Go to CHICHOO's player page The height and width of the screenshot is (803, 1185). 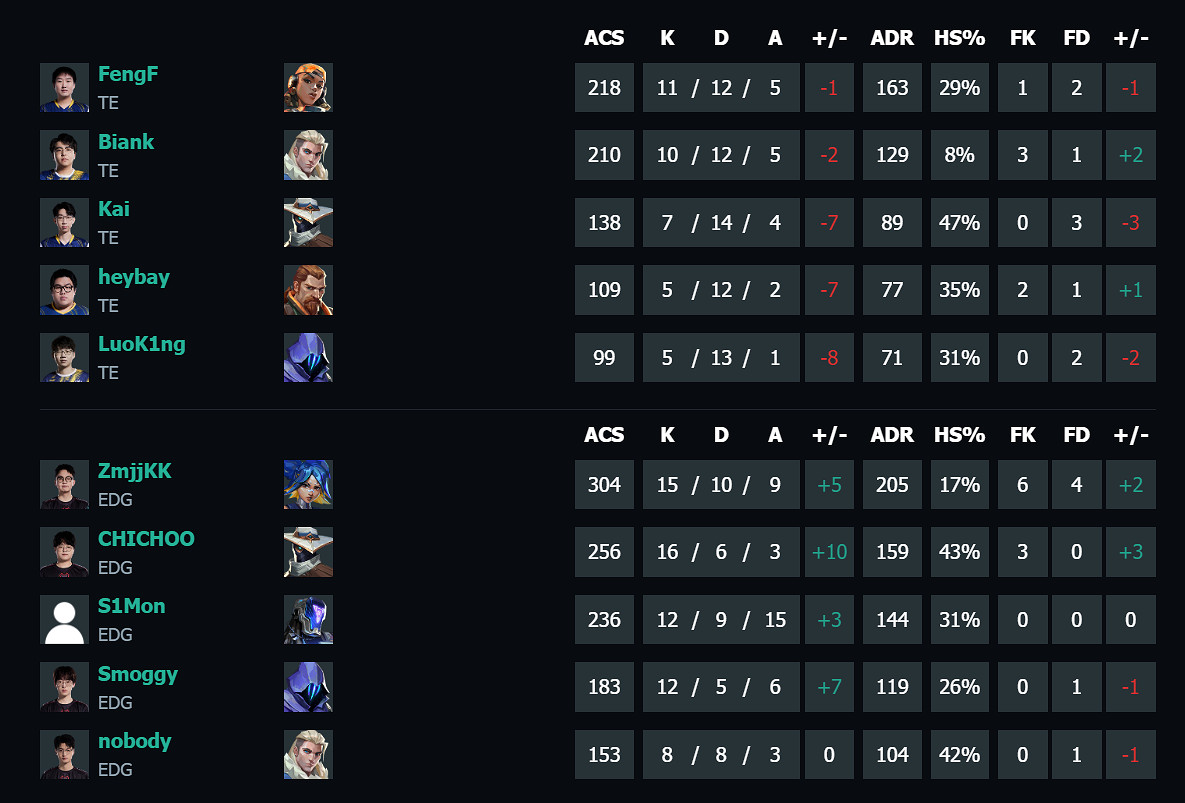click(146, 539)
